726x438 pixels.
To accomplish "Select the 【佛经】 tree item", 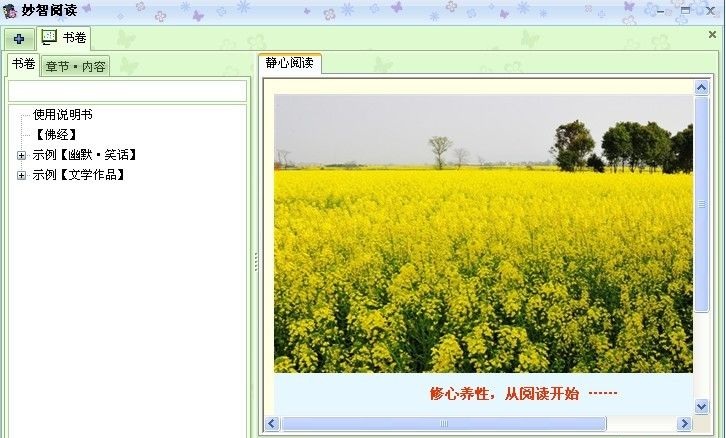I will [x=56, y=135].
